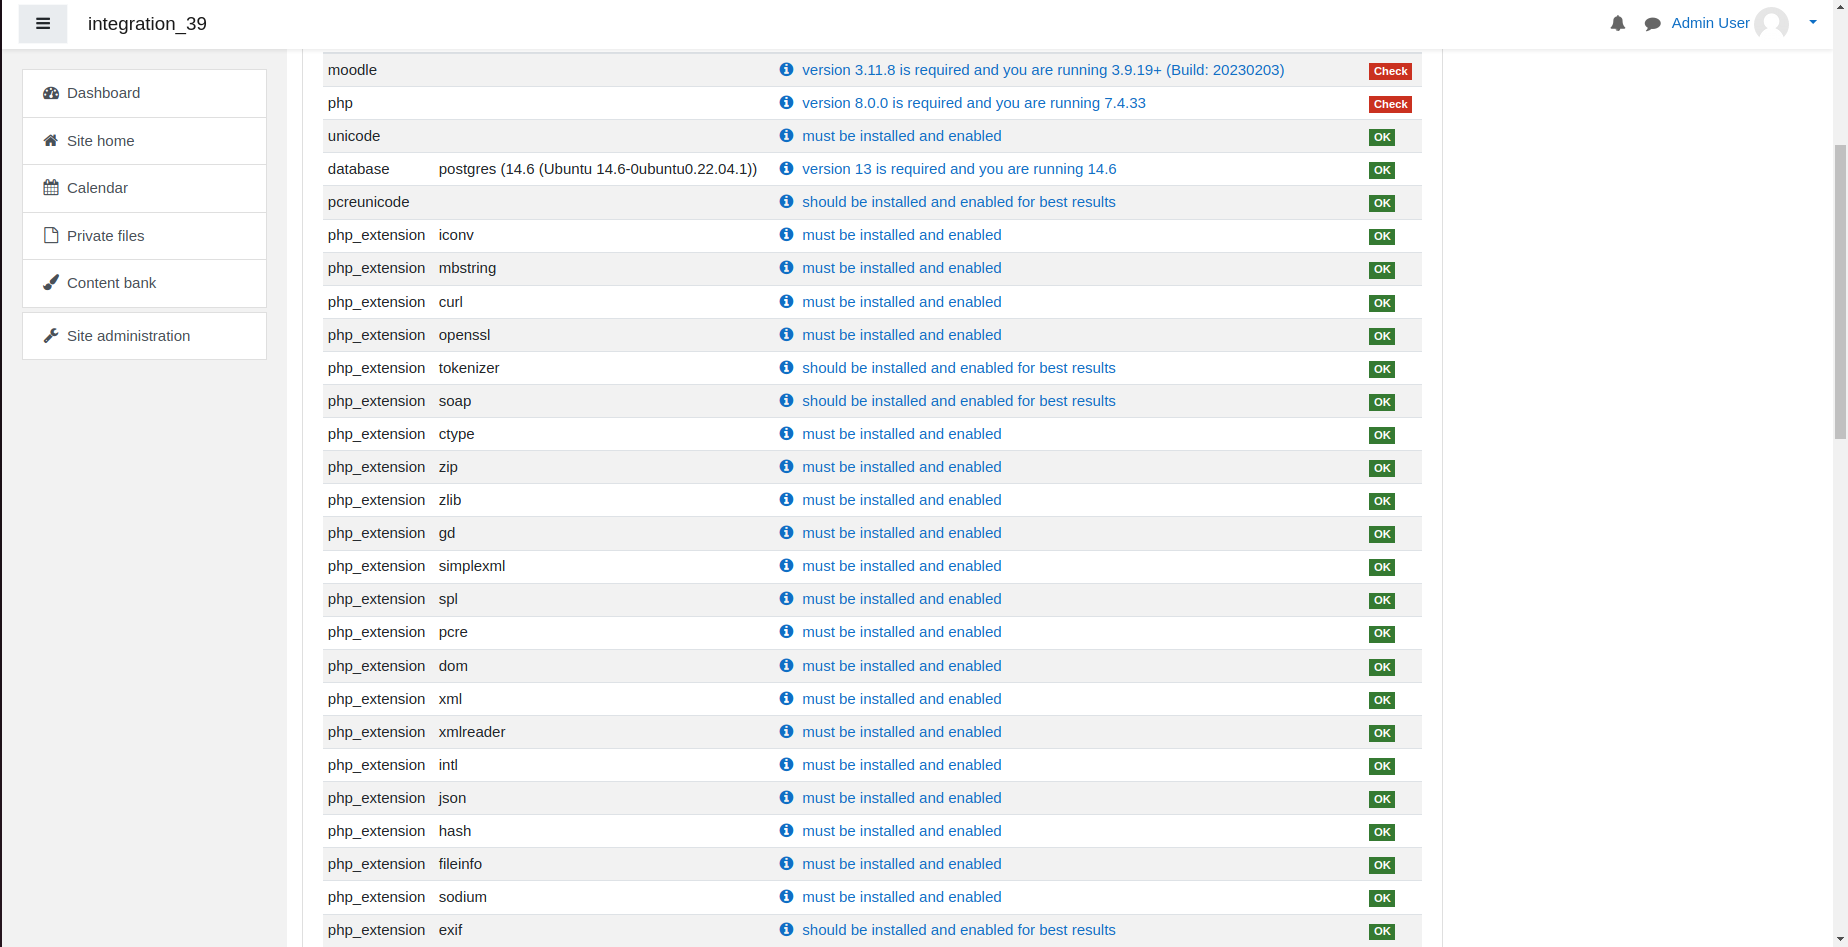Open unicode must be installed link
This screenshot has width=1848, height=947.
(x=902, y=136)
